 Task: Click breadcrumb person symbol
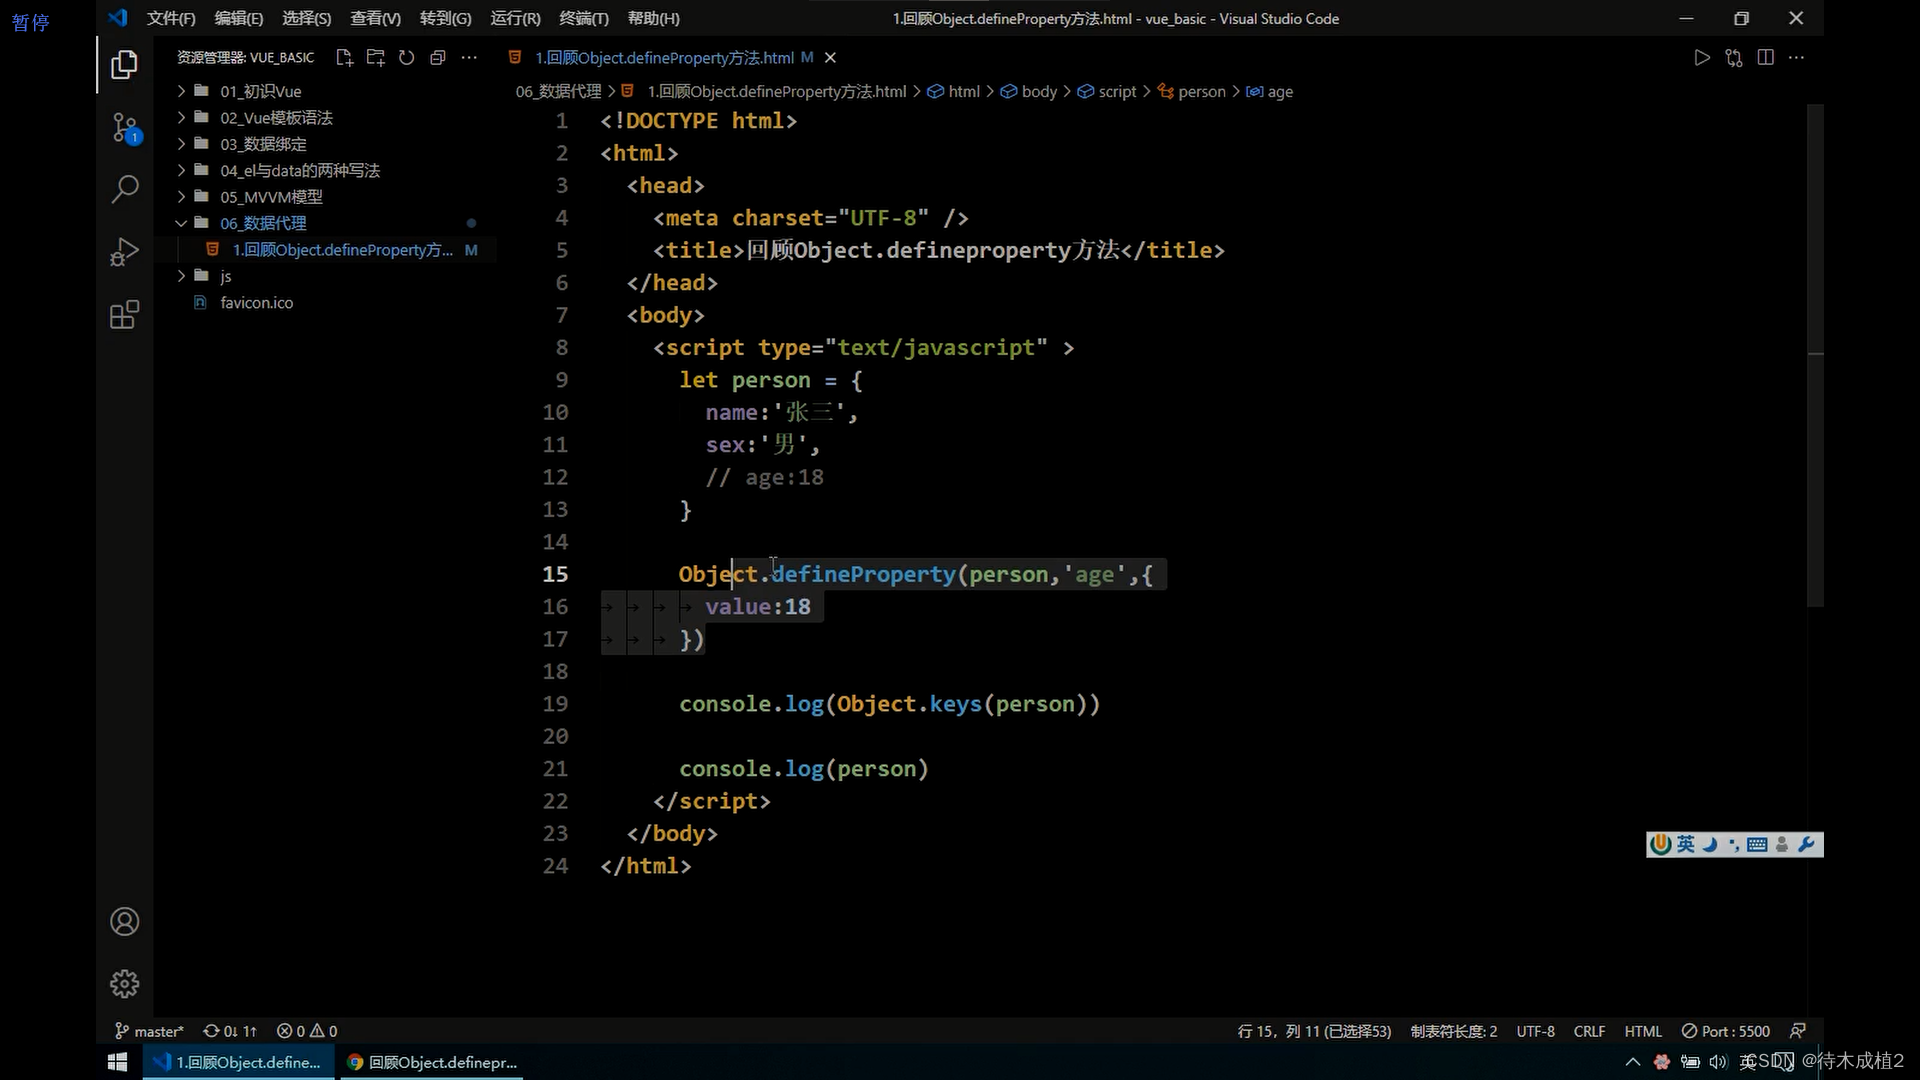1191,91
